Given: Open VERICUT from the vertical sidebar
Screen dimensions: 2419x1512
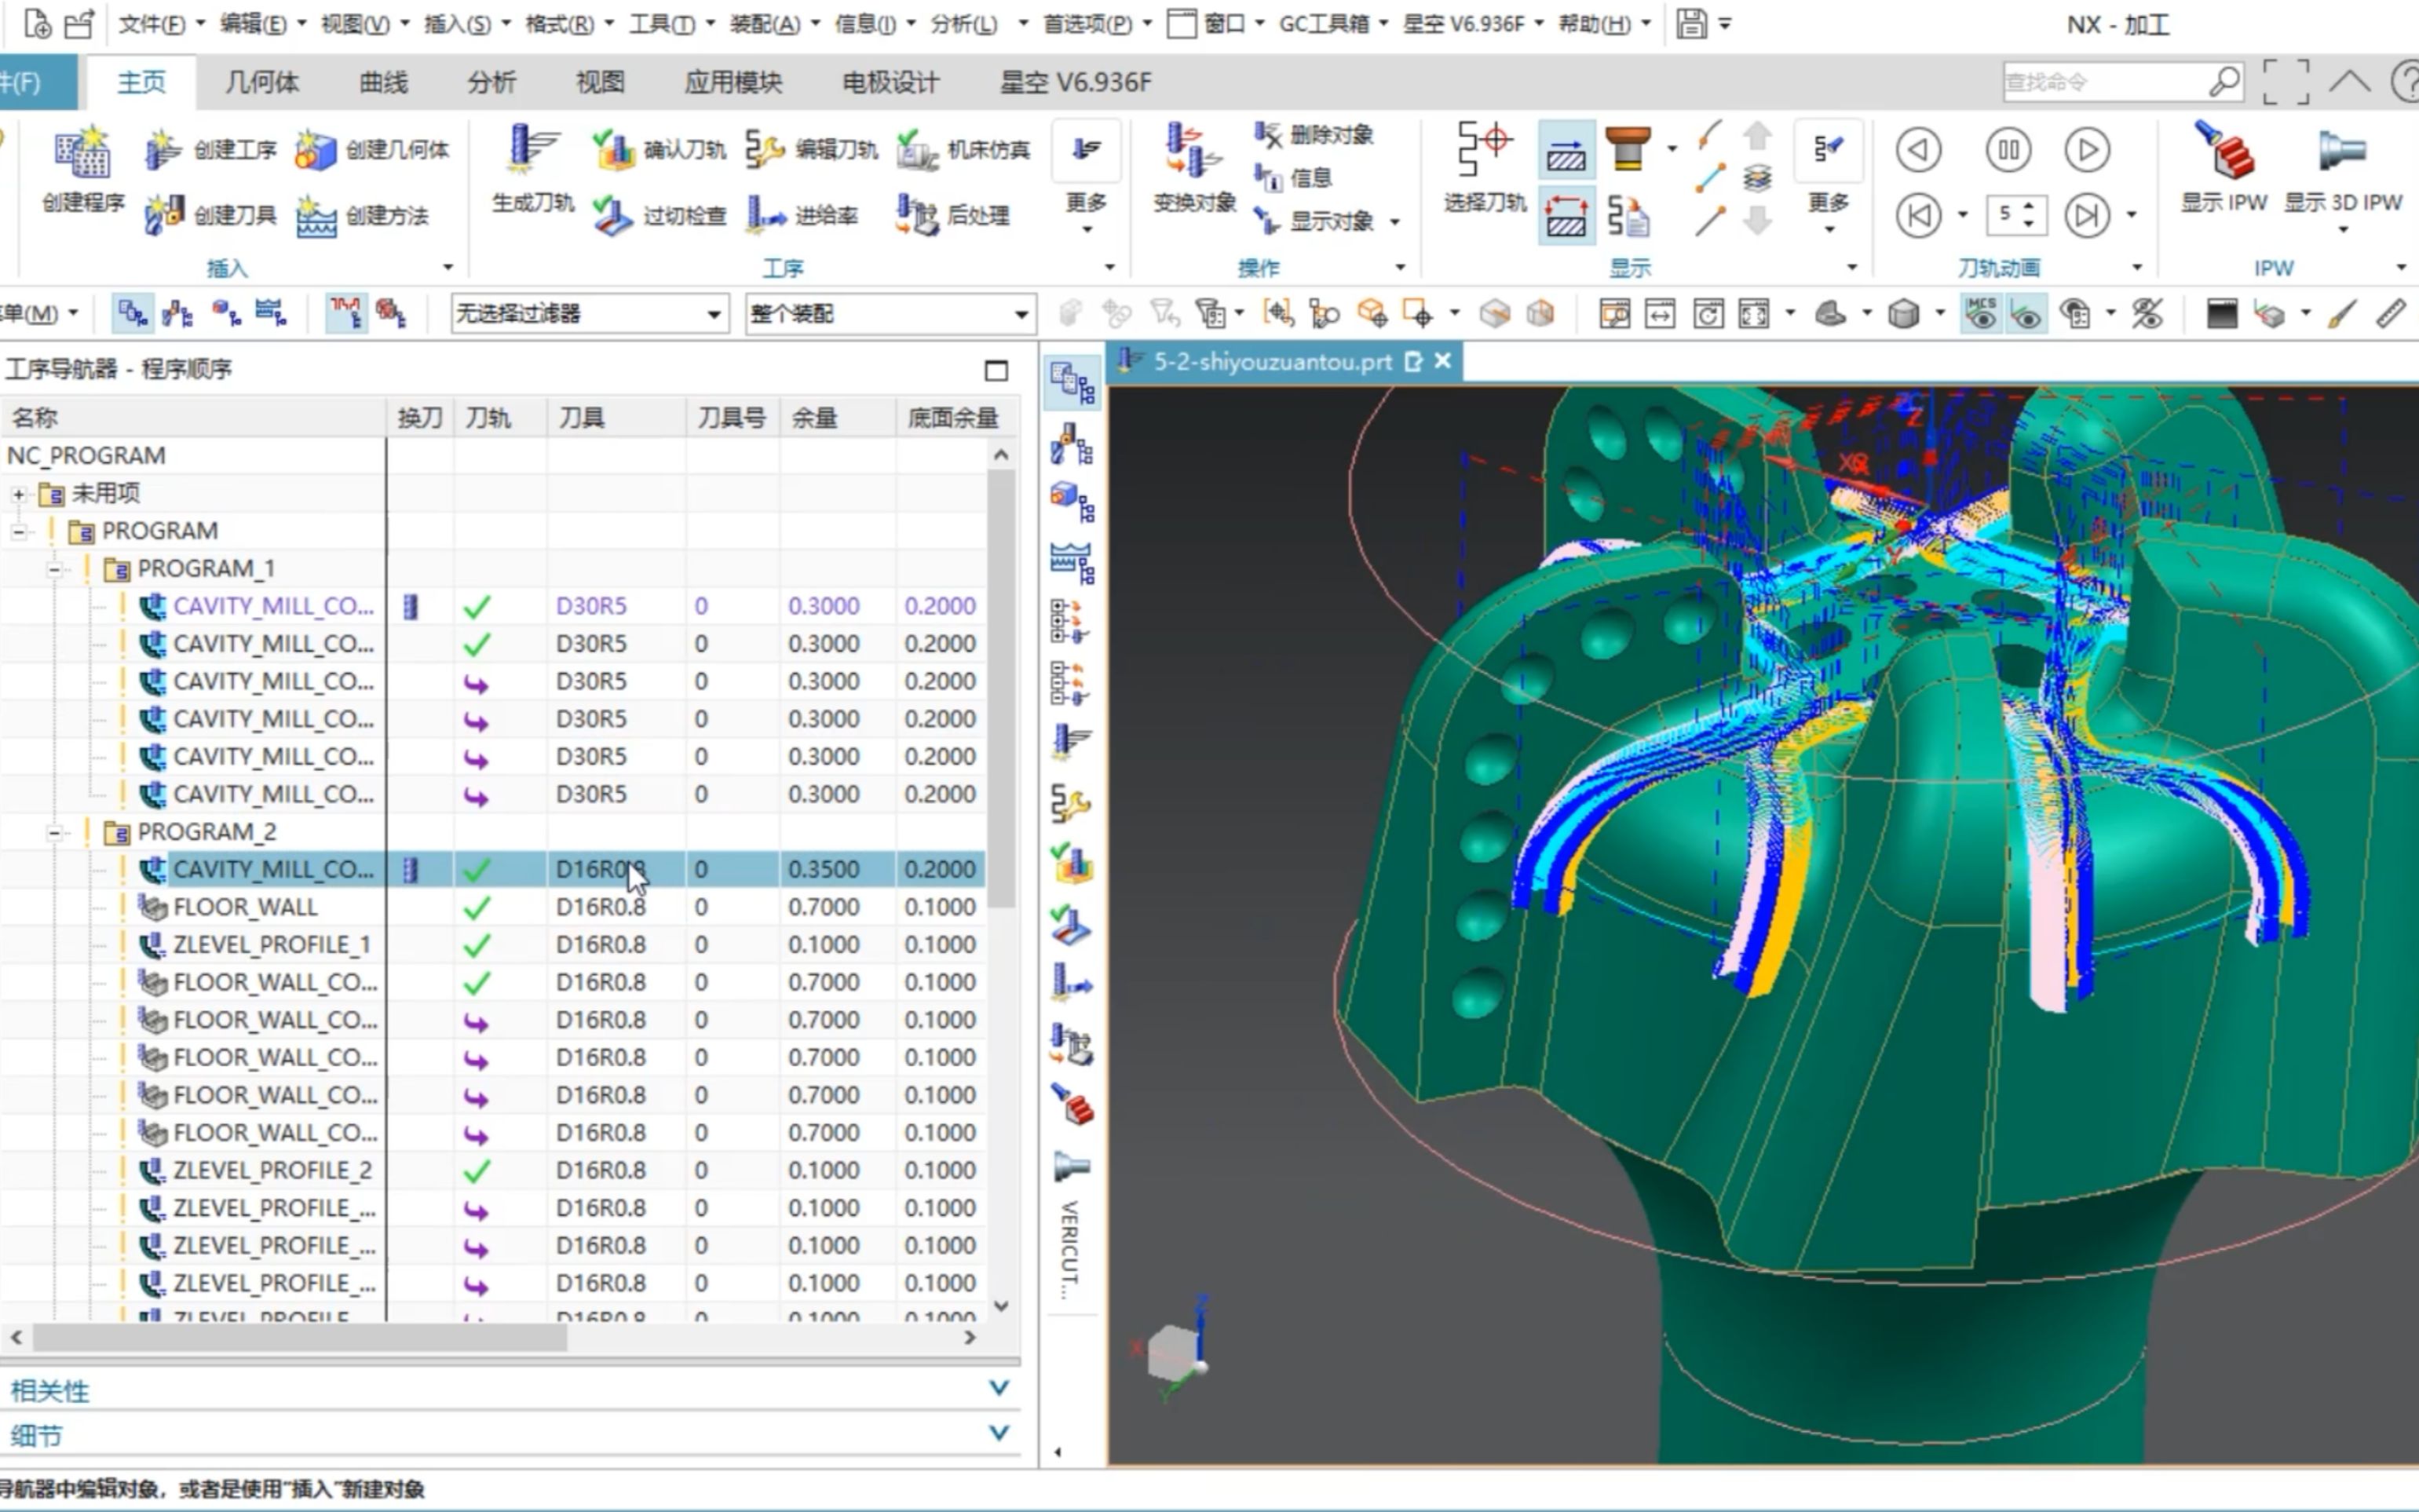Looking at the screenshot, I should click(1069, 1250).
